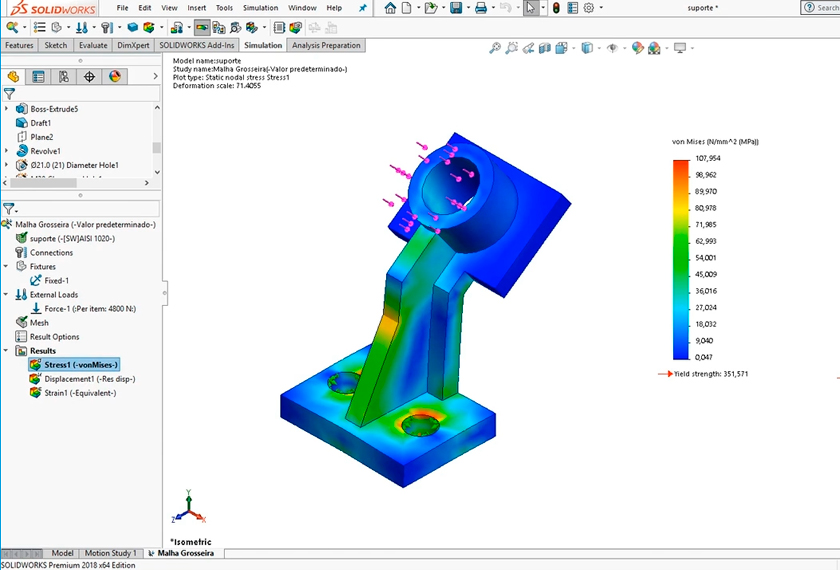Click the Save icon in the top toolbar
Viewport: 840px width, 570px height.
[x=456, y=8]
